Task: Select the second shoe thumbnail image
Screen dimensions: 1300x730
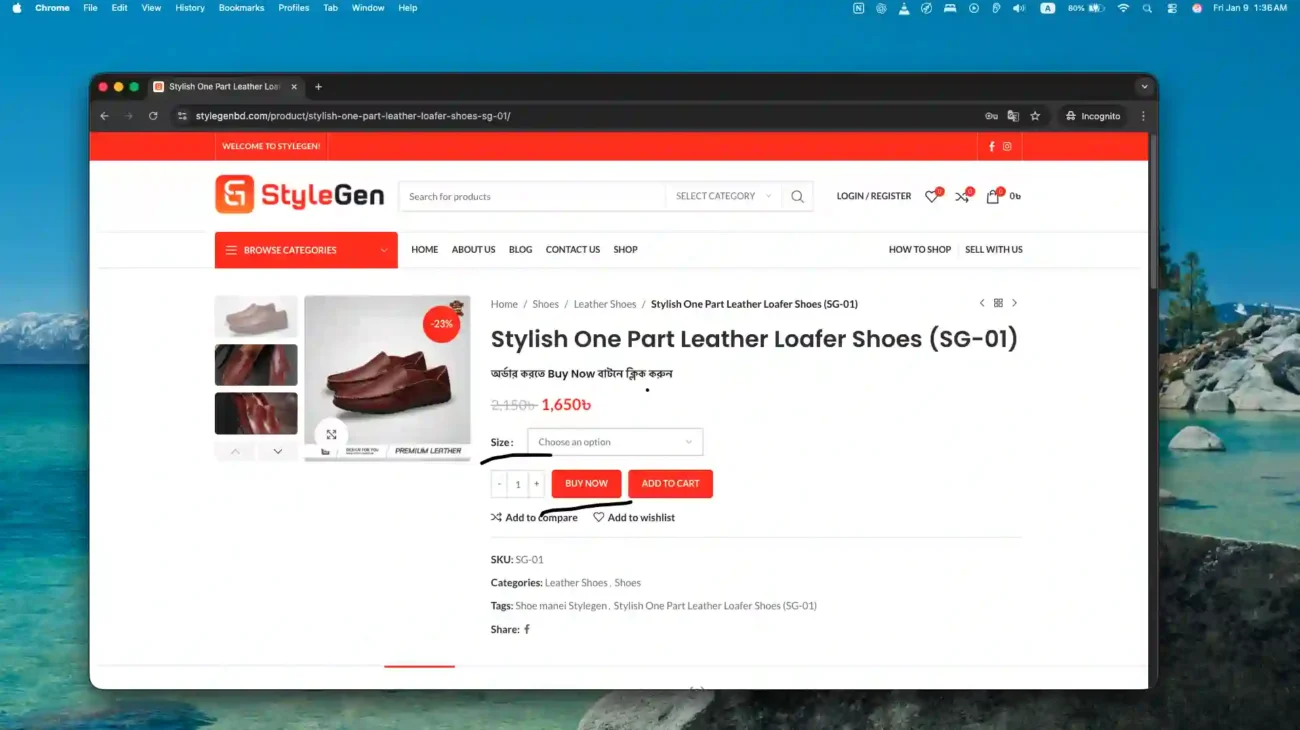Action: coord(256,365)
